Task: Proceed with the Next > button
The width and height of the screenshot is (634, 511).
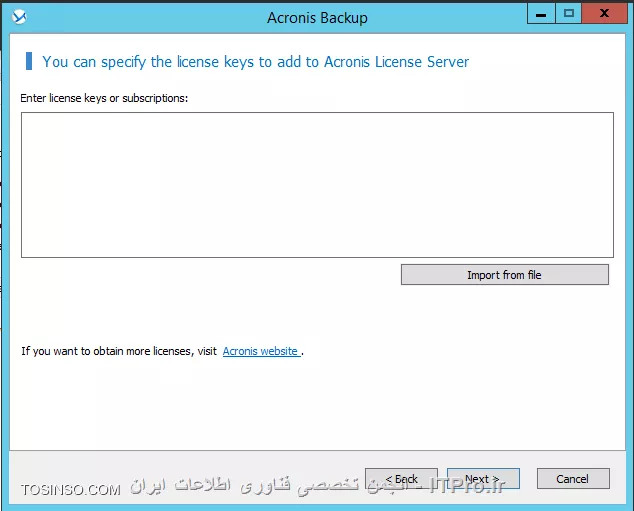Action: coord(483,479)
